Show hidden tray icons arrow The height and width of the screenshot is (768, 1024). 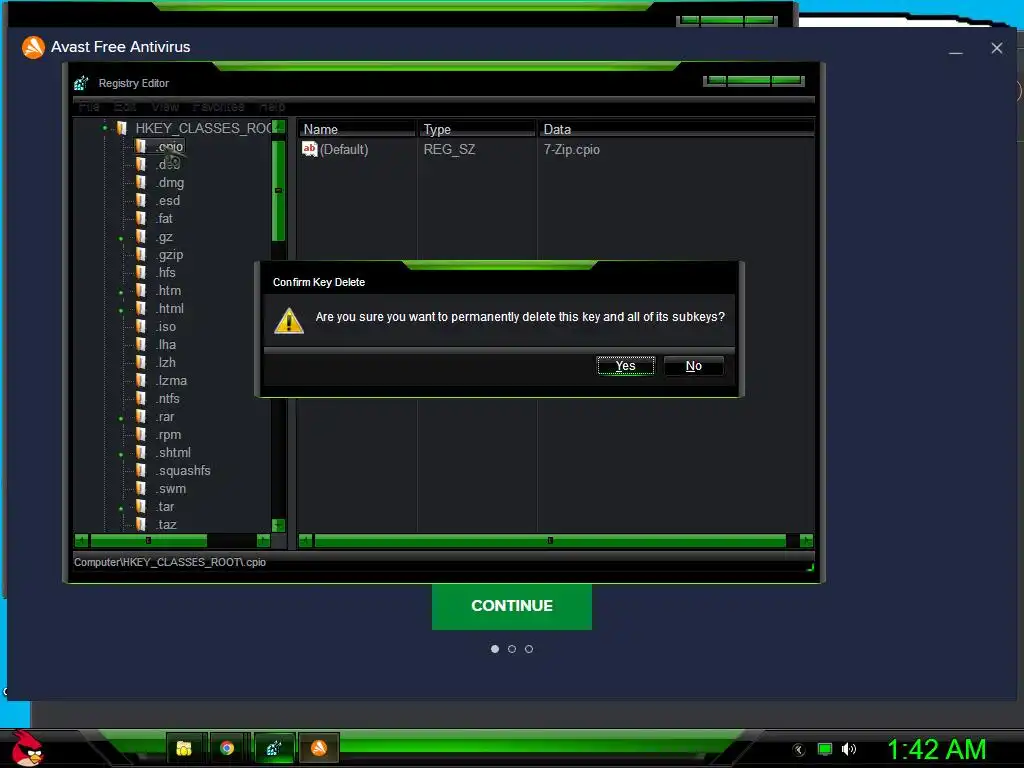[799, 750]
